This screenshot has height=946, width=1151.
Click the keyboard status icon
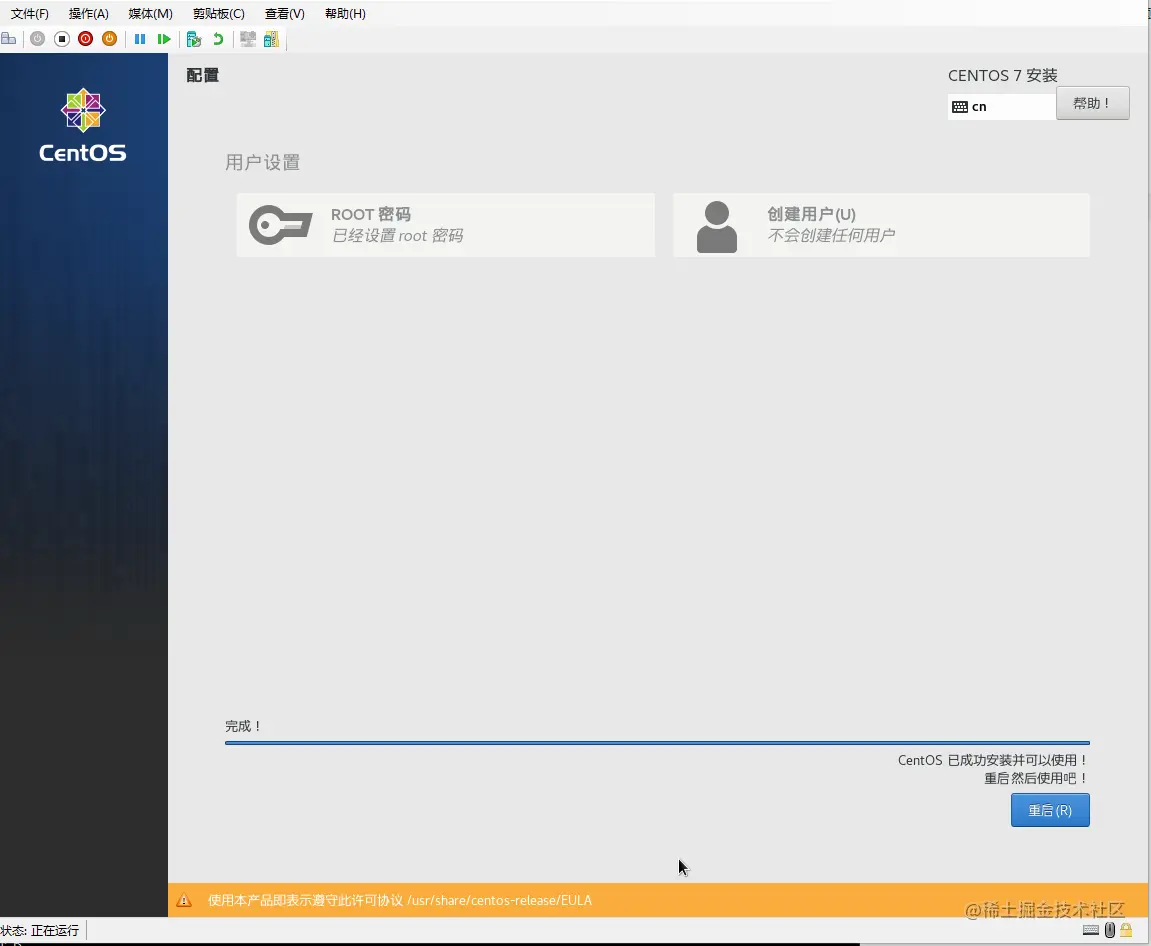click(1091, 930)
